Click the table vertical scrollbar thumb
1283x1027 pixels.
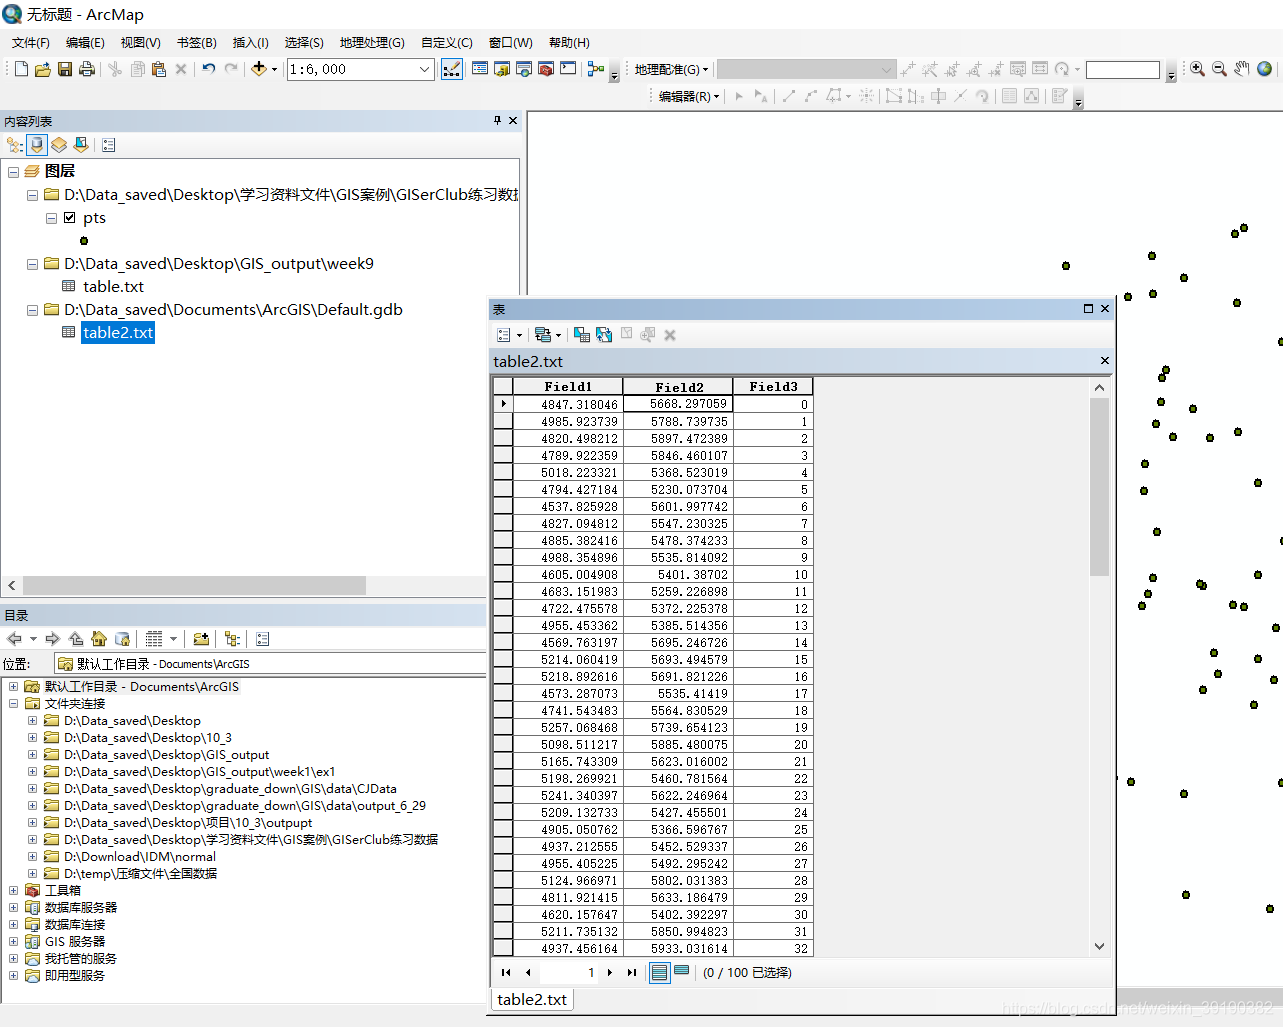tap(1099, 487)
